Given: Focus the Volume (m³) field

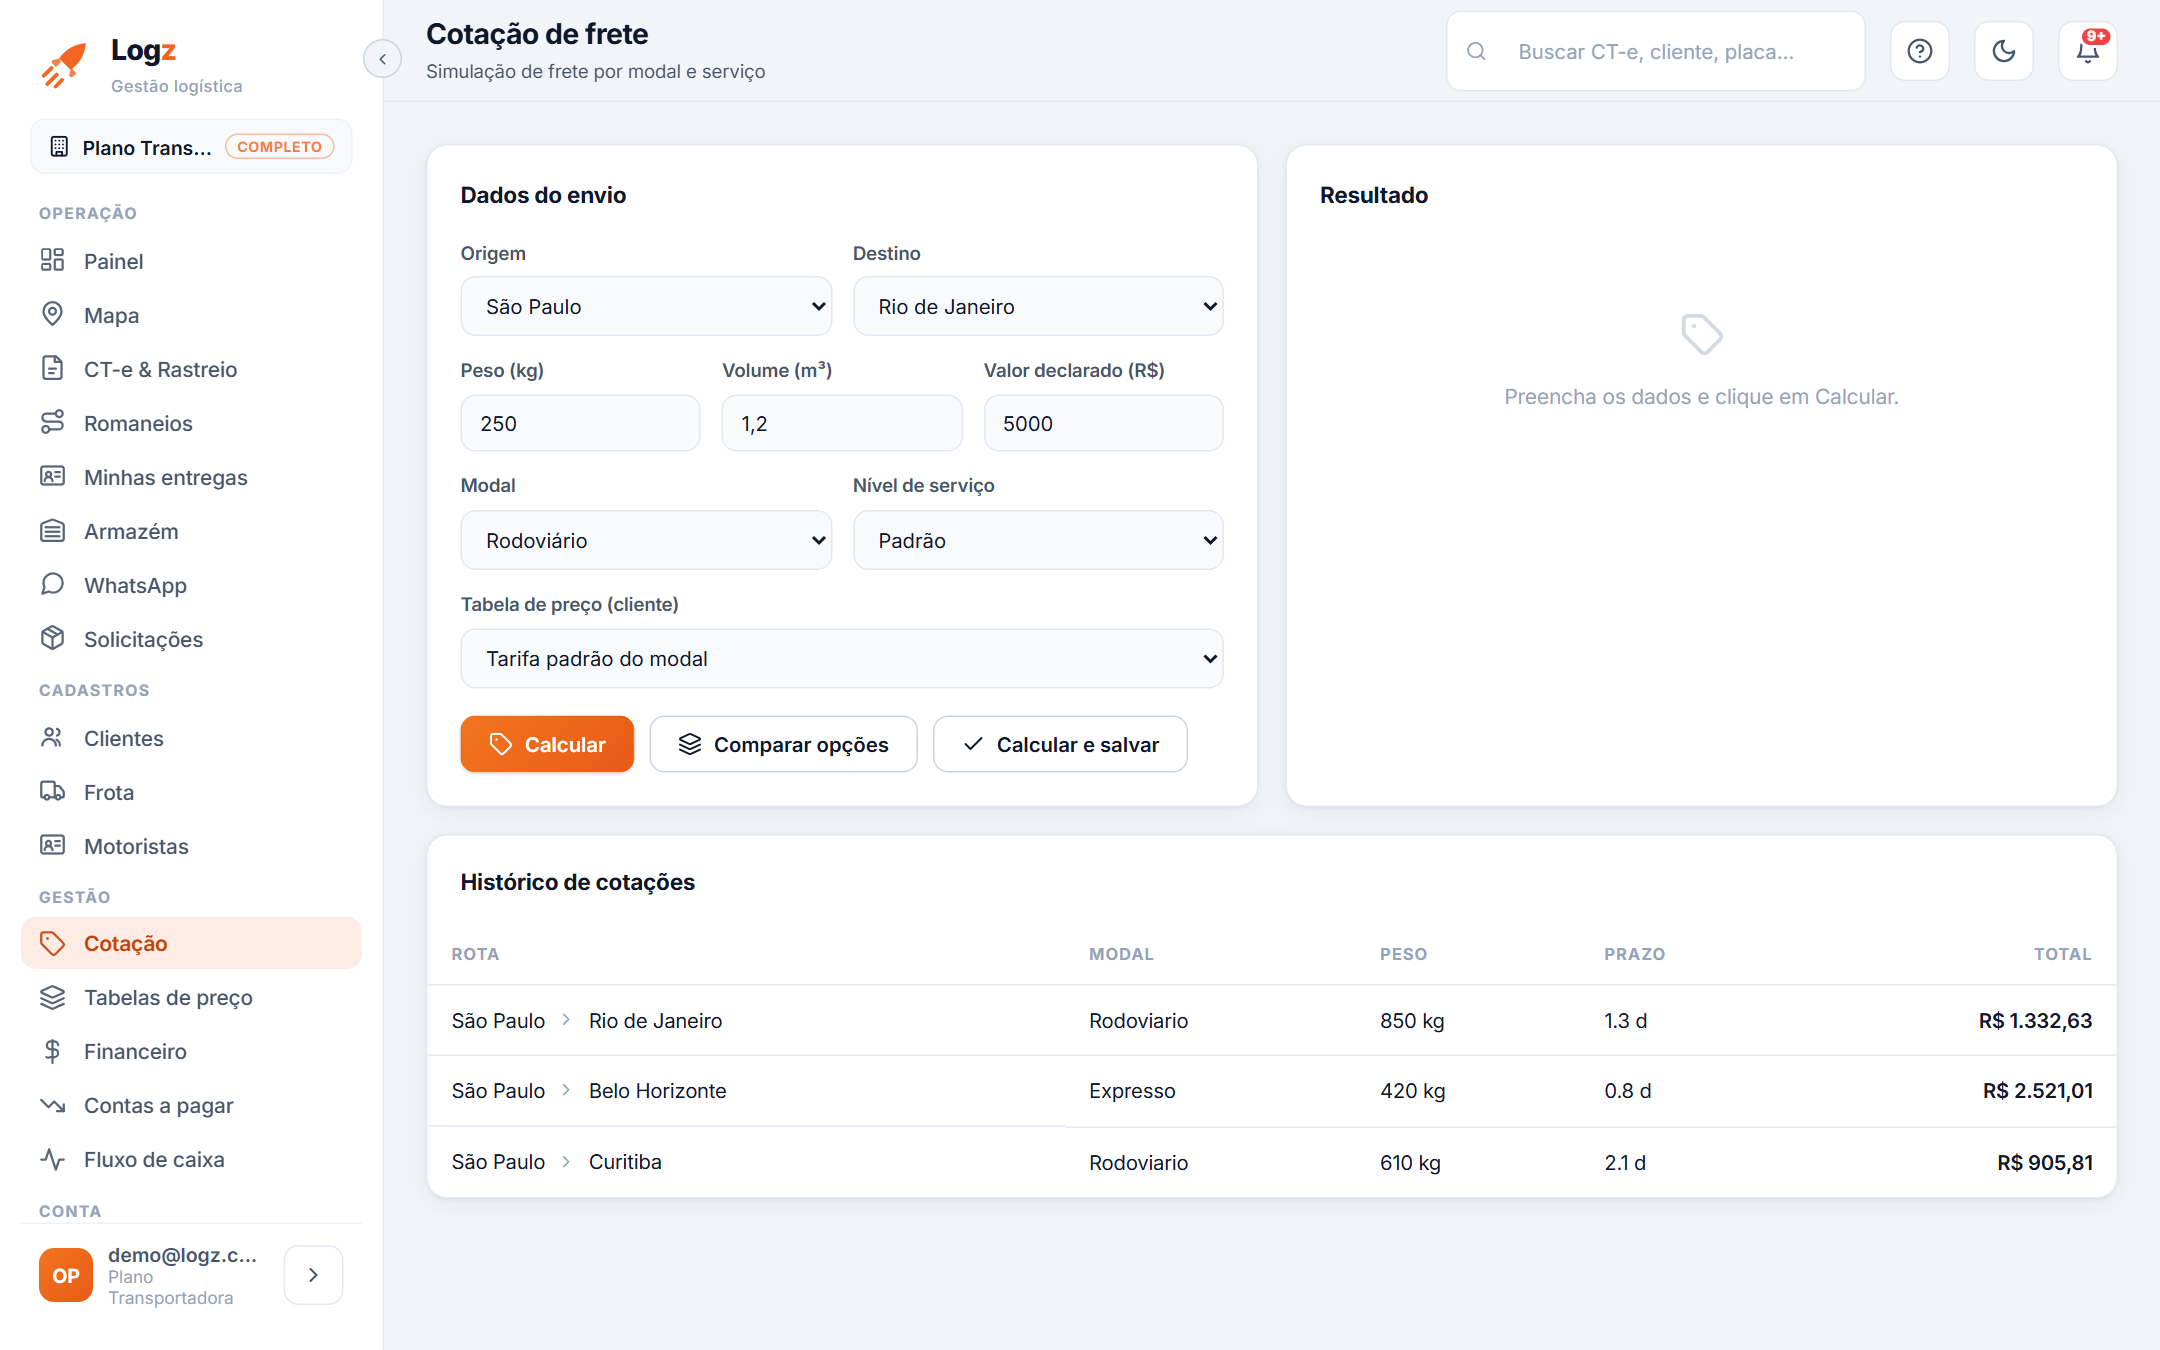Looking at the screenshot, I should pos(842,423).
